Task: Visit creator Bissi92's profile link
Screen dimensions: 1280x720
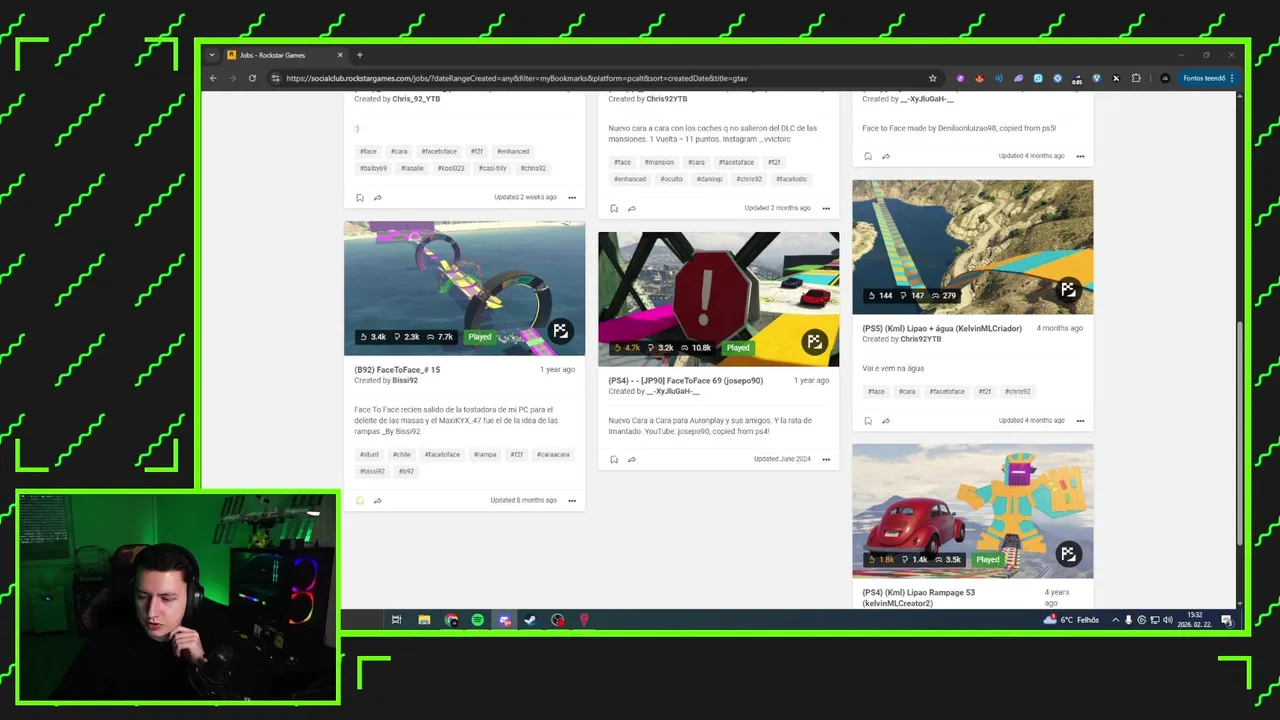Action: (x=405, y=381)
